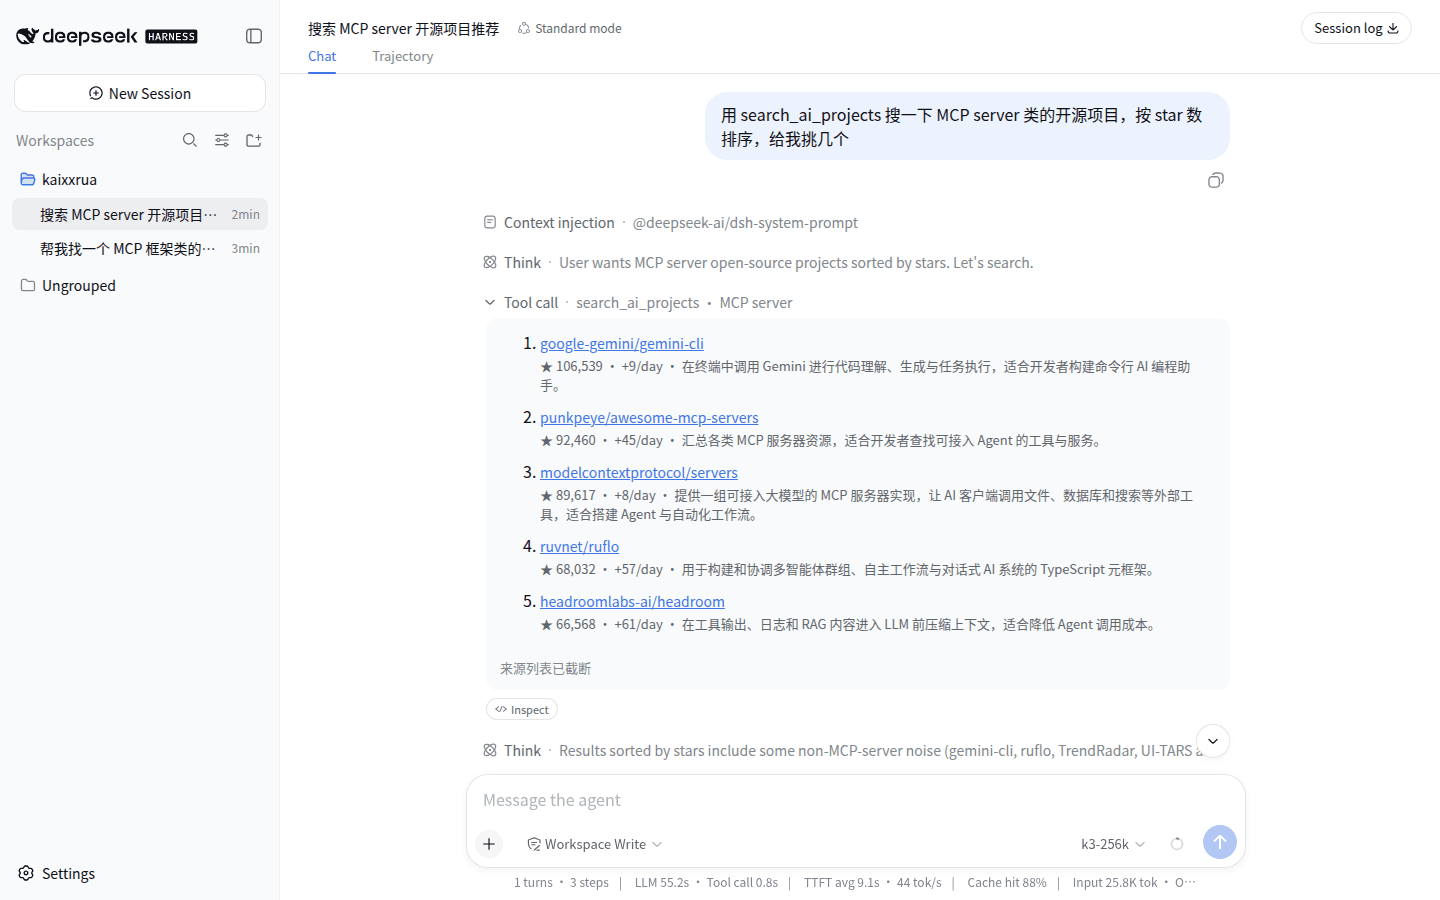1440x900 pixels.
Task: Click 'Cache hit 88%' status entry
Action: pos(1007,882)
